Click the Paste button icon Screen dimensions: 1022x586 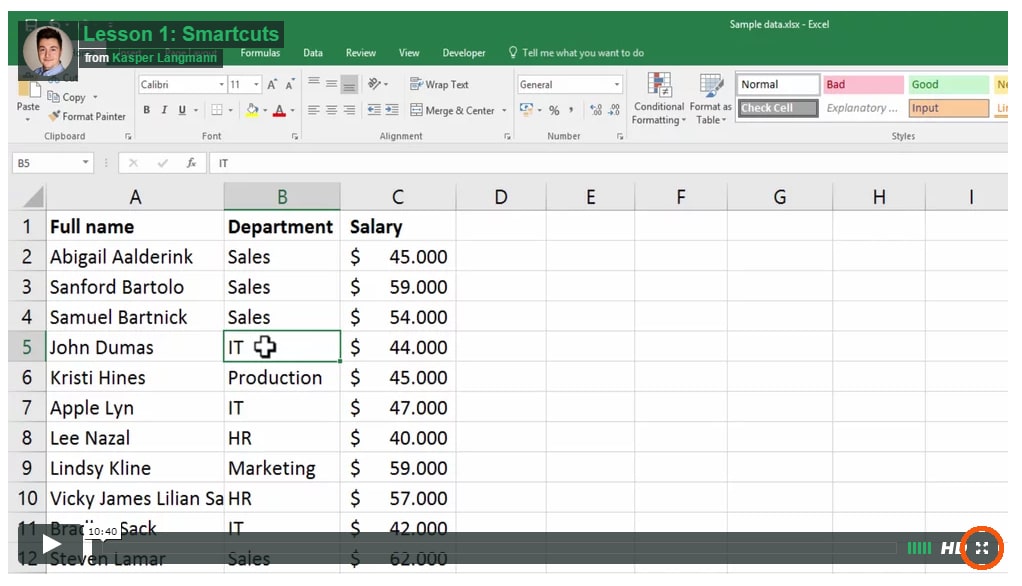(x=29, y=89)
